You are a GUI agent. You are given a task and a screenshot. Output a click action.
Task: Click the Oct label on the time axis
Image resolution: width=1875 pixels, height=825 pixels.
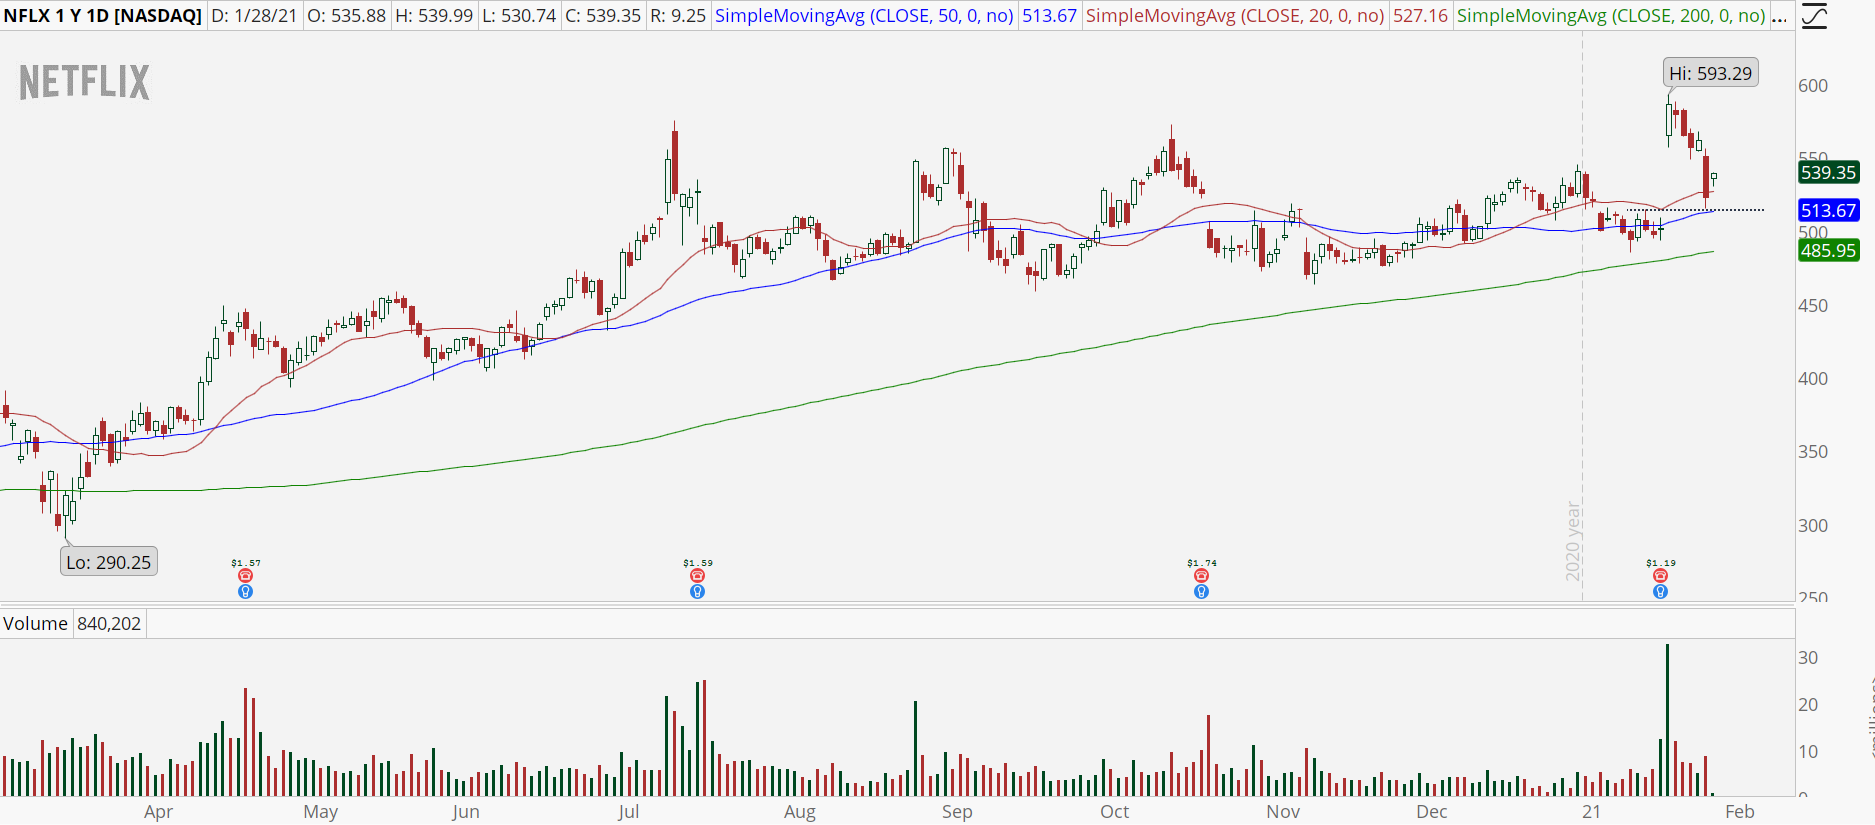(1115, 812)
